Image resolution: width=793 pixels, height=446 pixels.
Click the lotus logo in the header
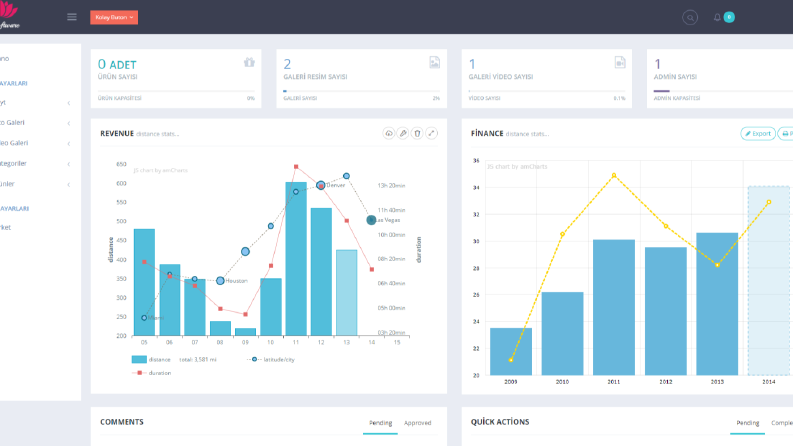point(9,15)
